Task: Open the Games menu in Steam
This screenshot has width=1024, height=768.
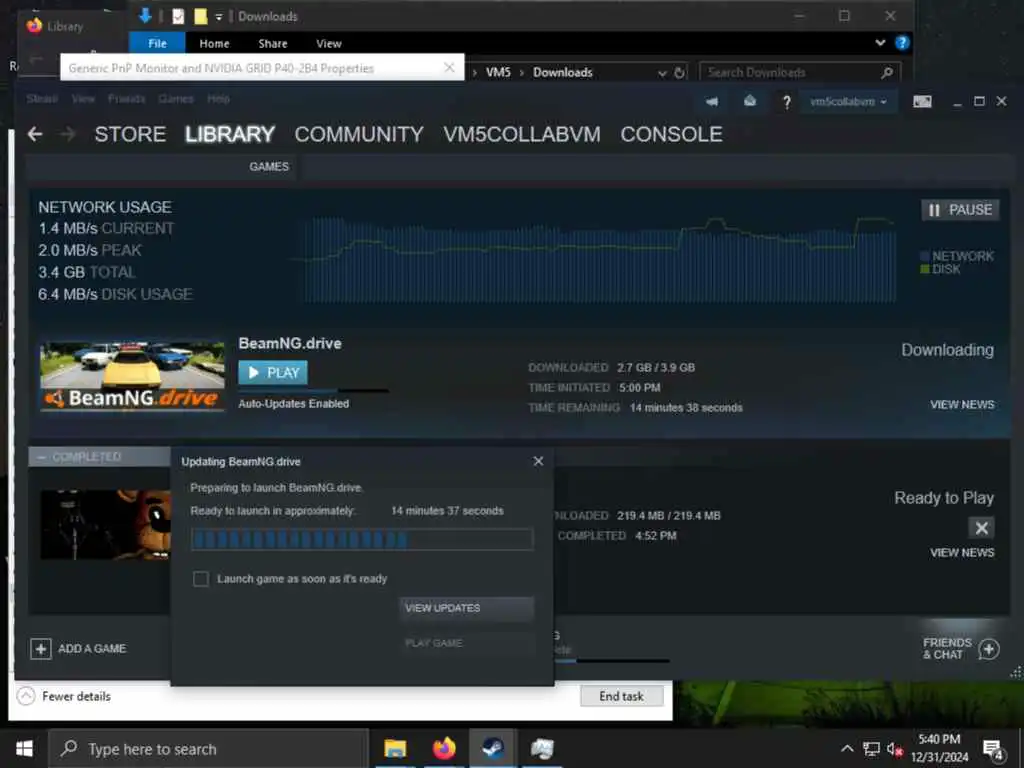Action: pyautogui.click(x=176, y=99)
